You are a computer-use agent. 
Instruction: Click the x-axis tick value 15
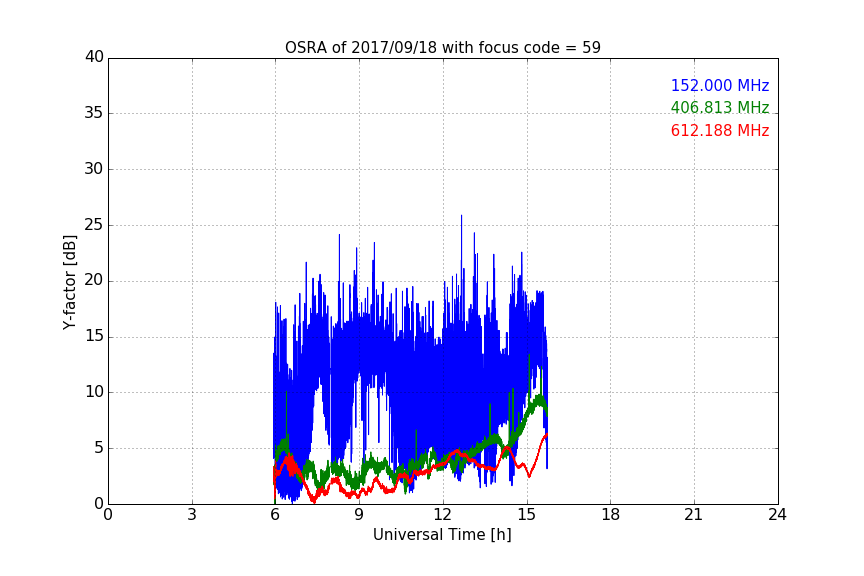[x=527, y=515]
